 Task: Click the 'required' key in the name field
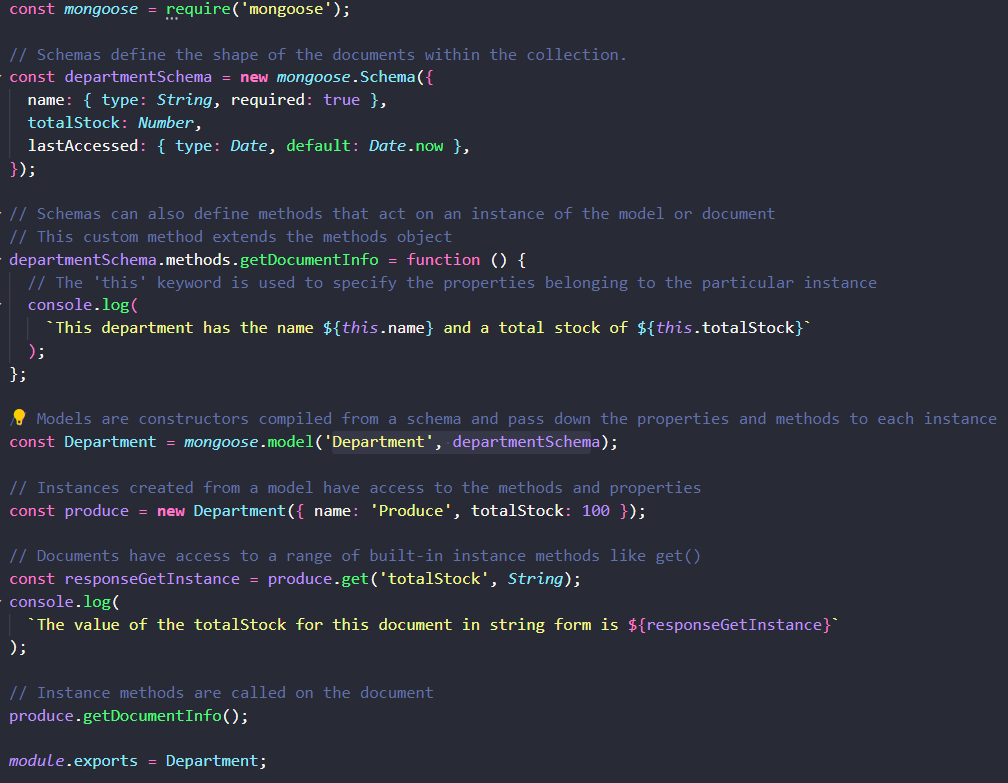click(x=267, y=100)
